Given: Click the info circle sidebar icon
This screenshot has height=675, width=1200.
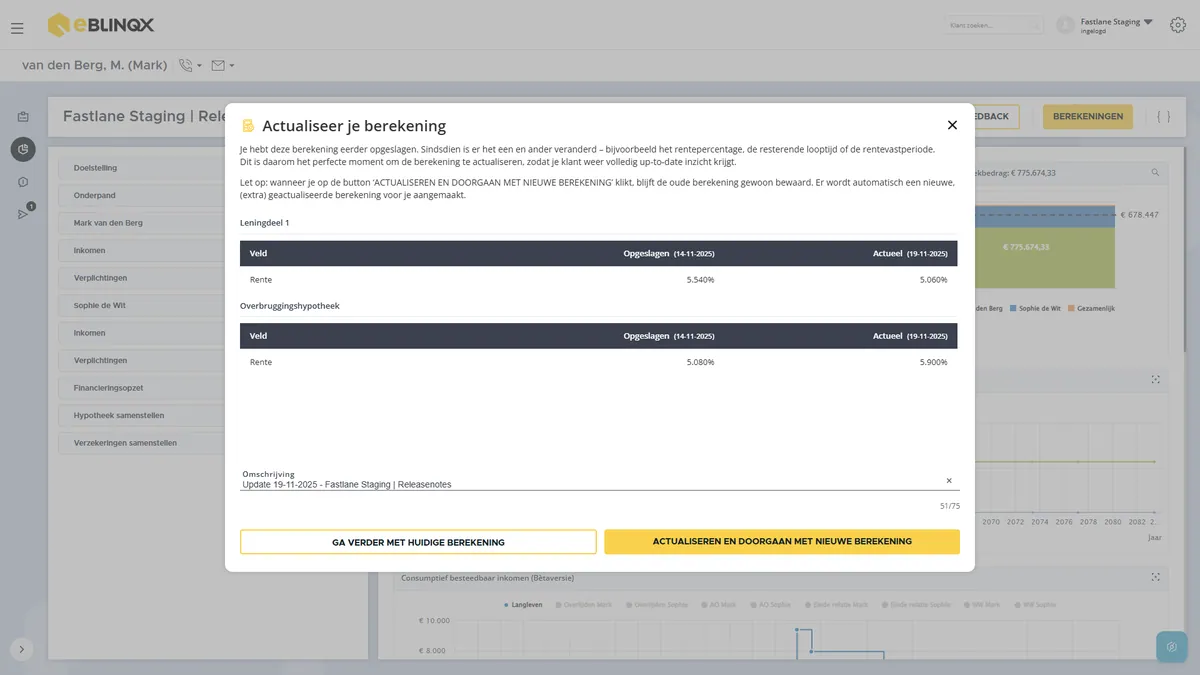Looking at the screenshot, I should click(x=23, y=182).
